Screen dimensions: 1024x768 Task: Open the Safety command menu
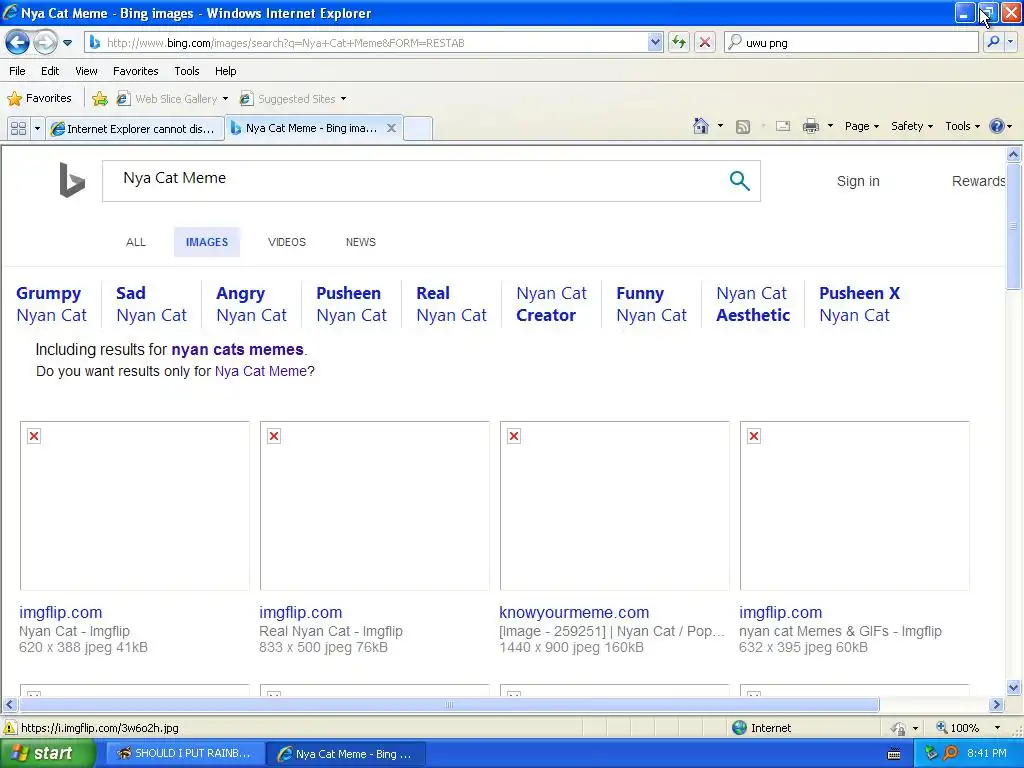point(912,126)
